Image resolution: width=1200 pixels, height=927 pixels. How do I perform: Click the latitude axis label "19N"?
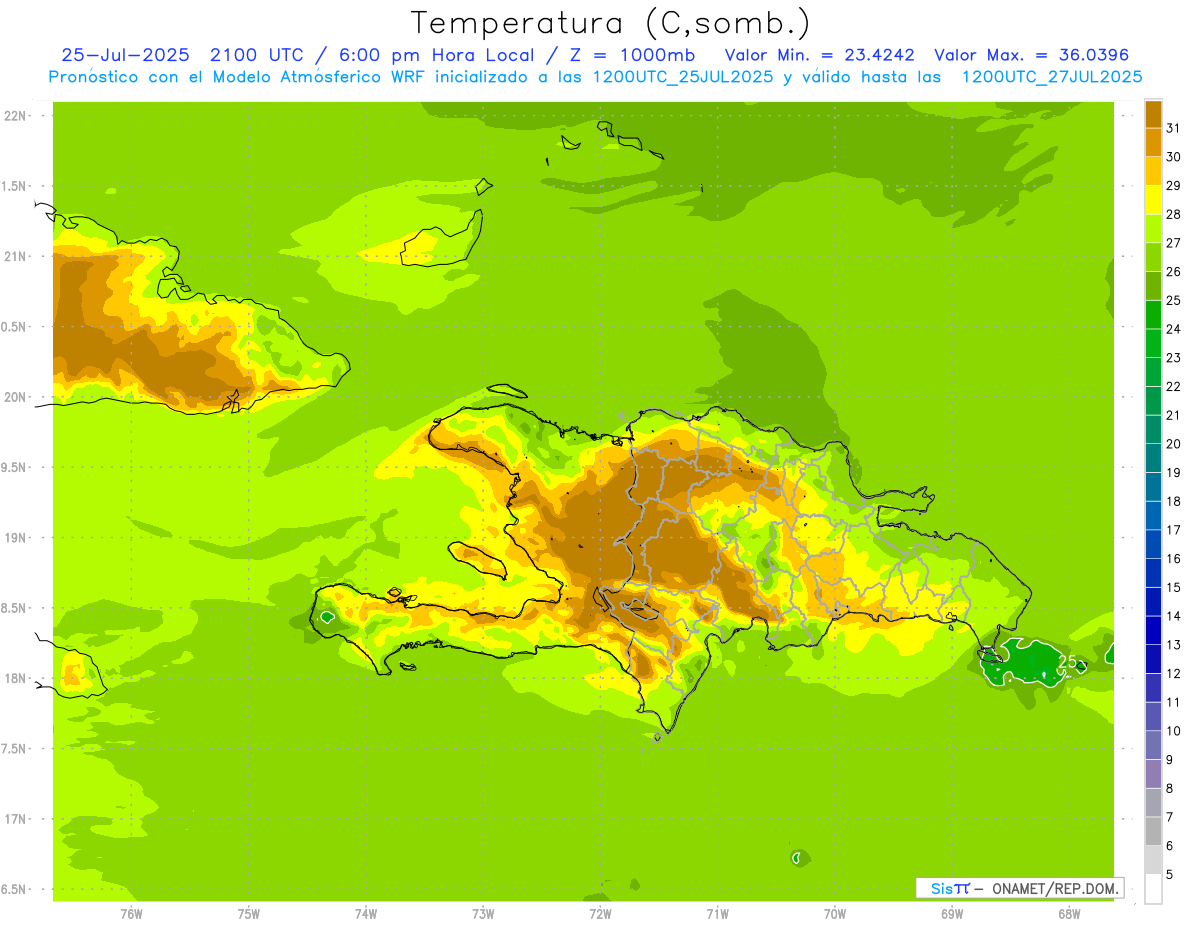click(x=16, y=538)
